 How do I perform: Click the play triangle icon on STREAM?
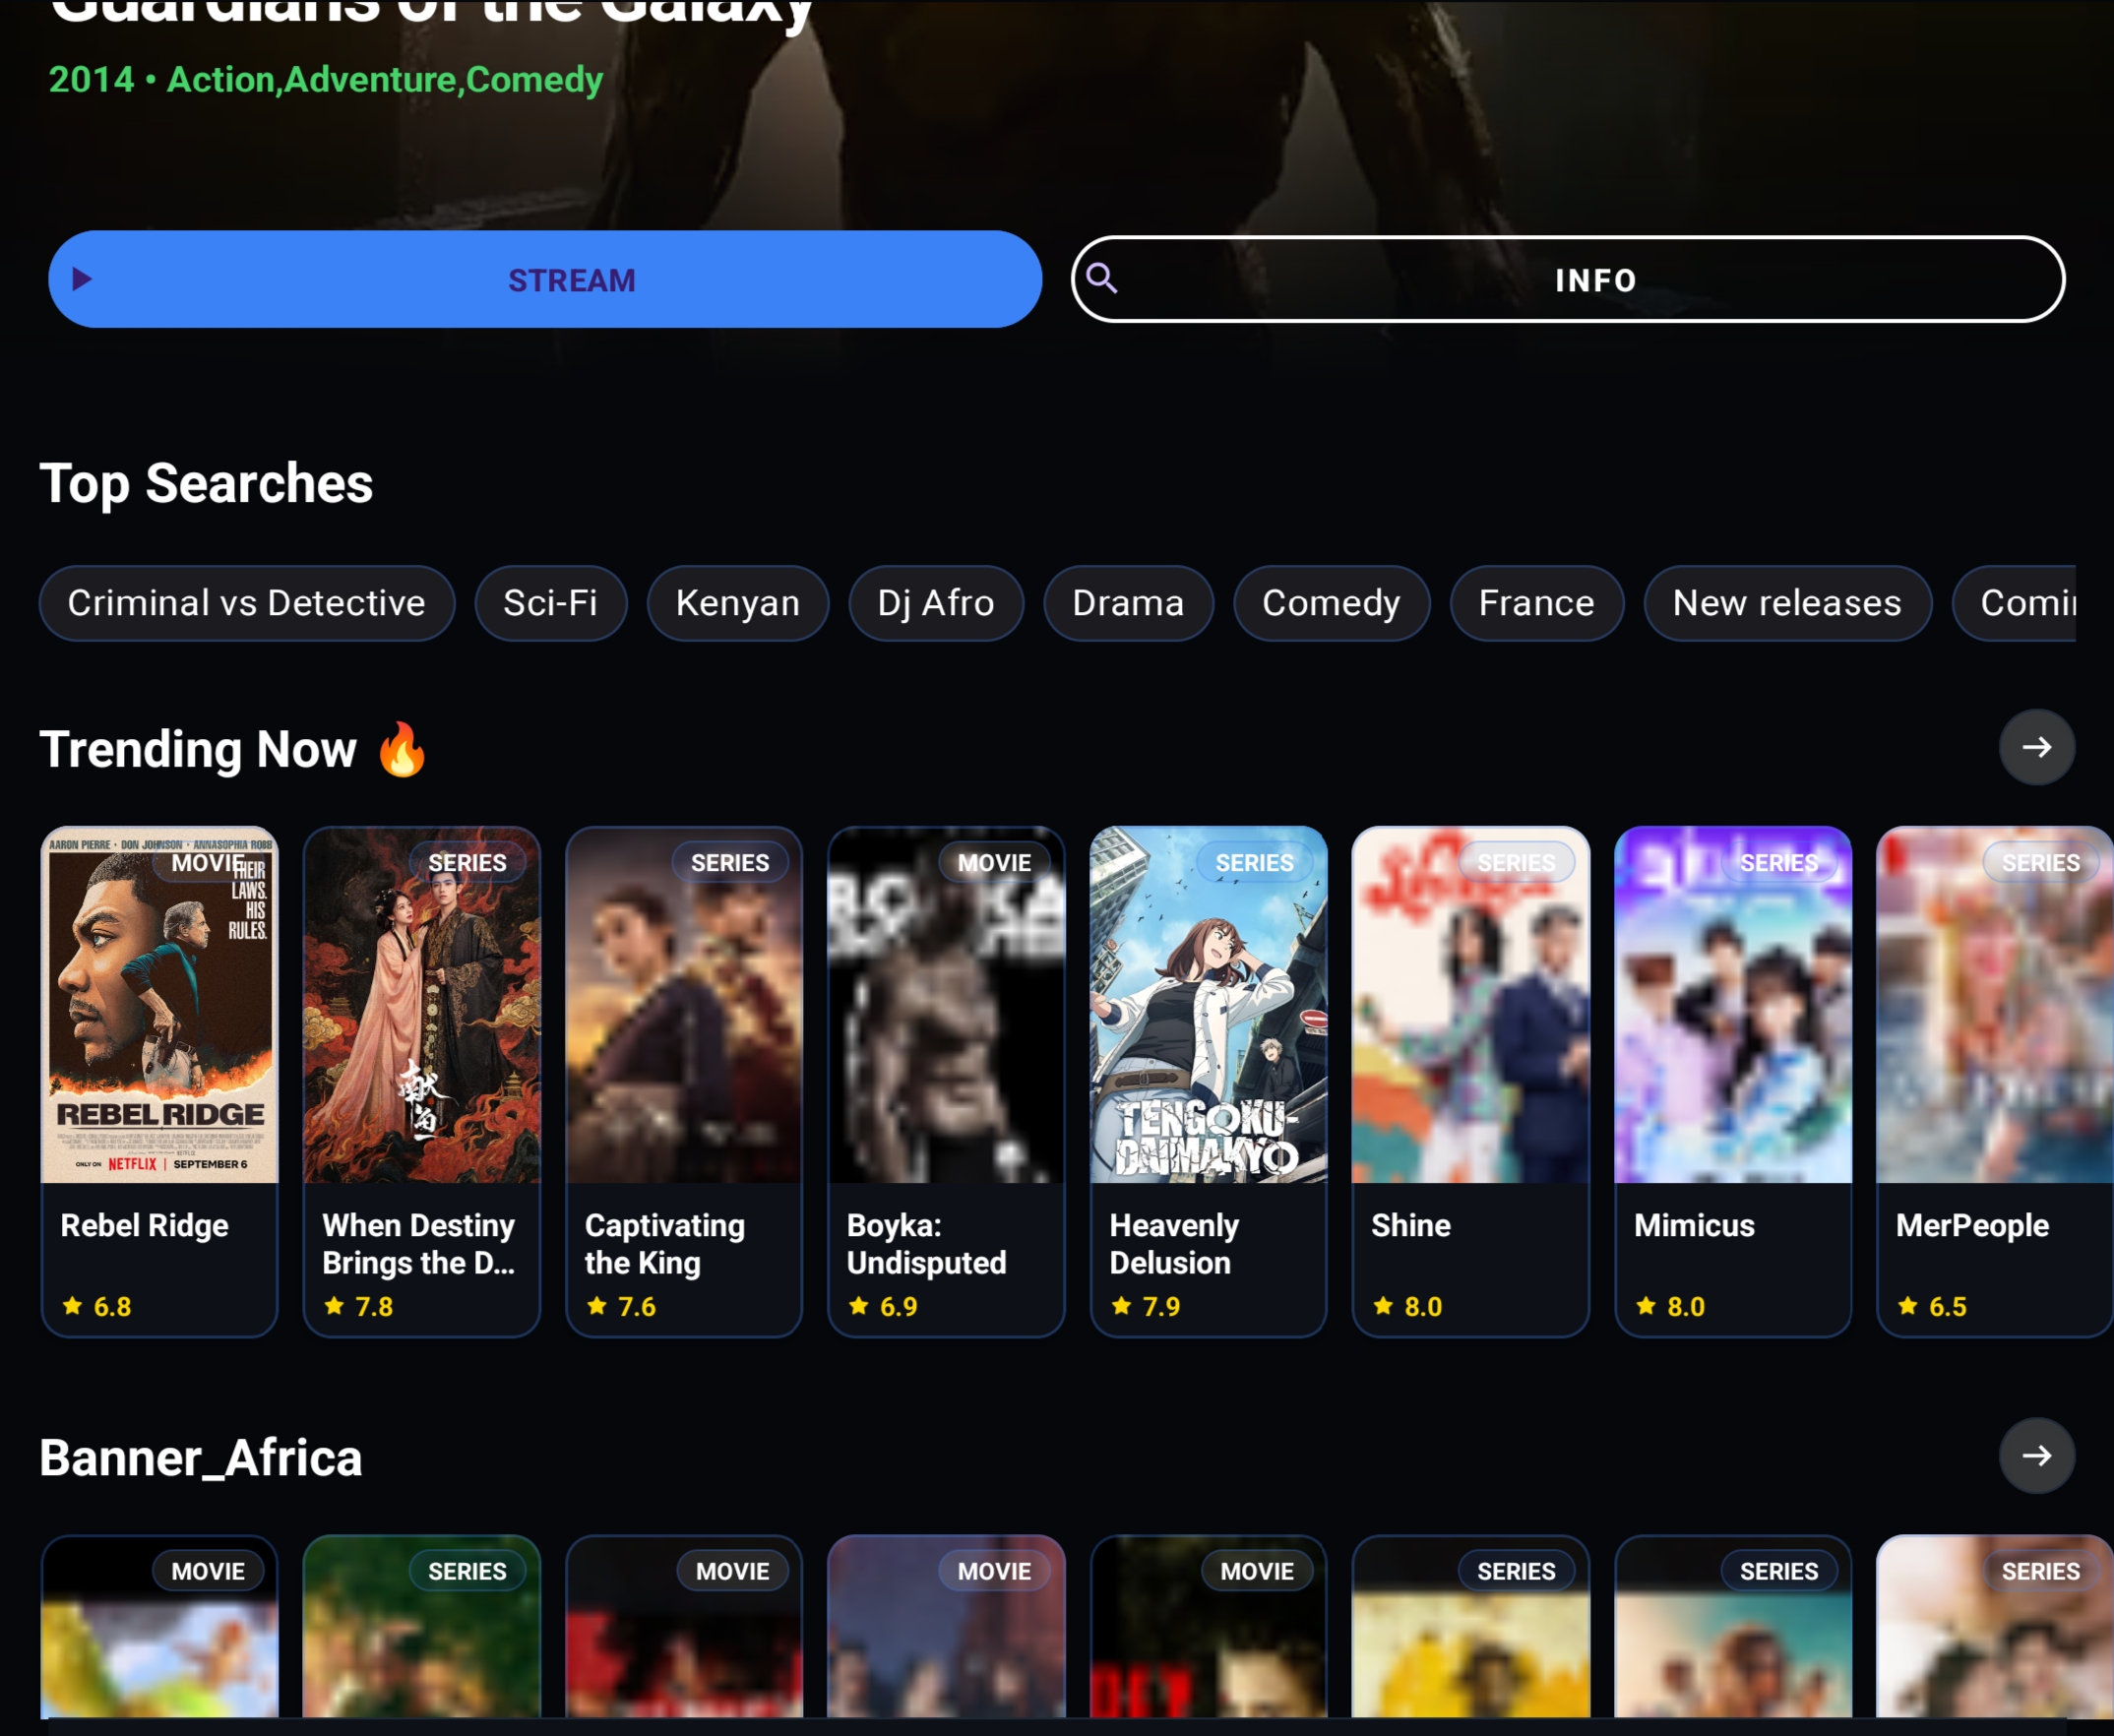tap(82, 279)
